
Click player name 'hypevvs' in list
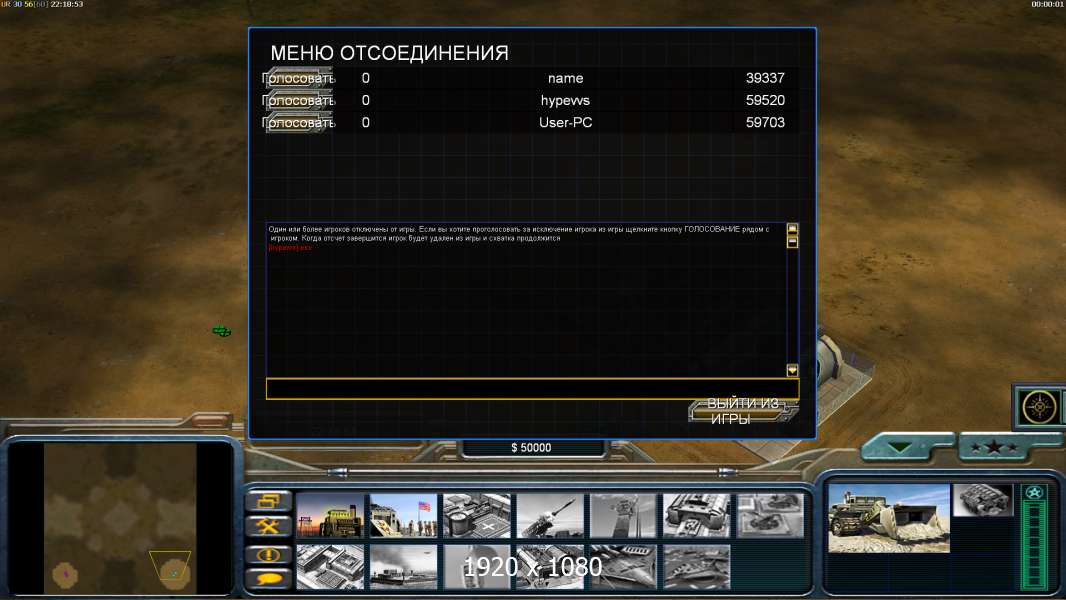pyautogui.click(x=566, y=101)
